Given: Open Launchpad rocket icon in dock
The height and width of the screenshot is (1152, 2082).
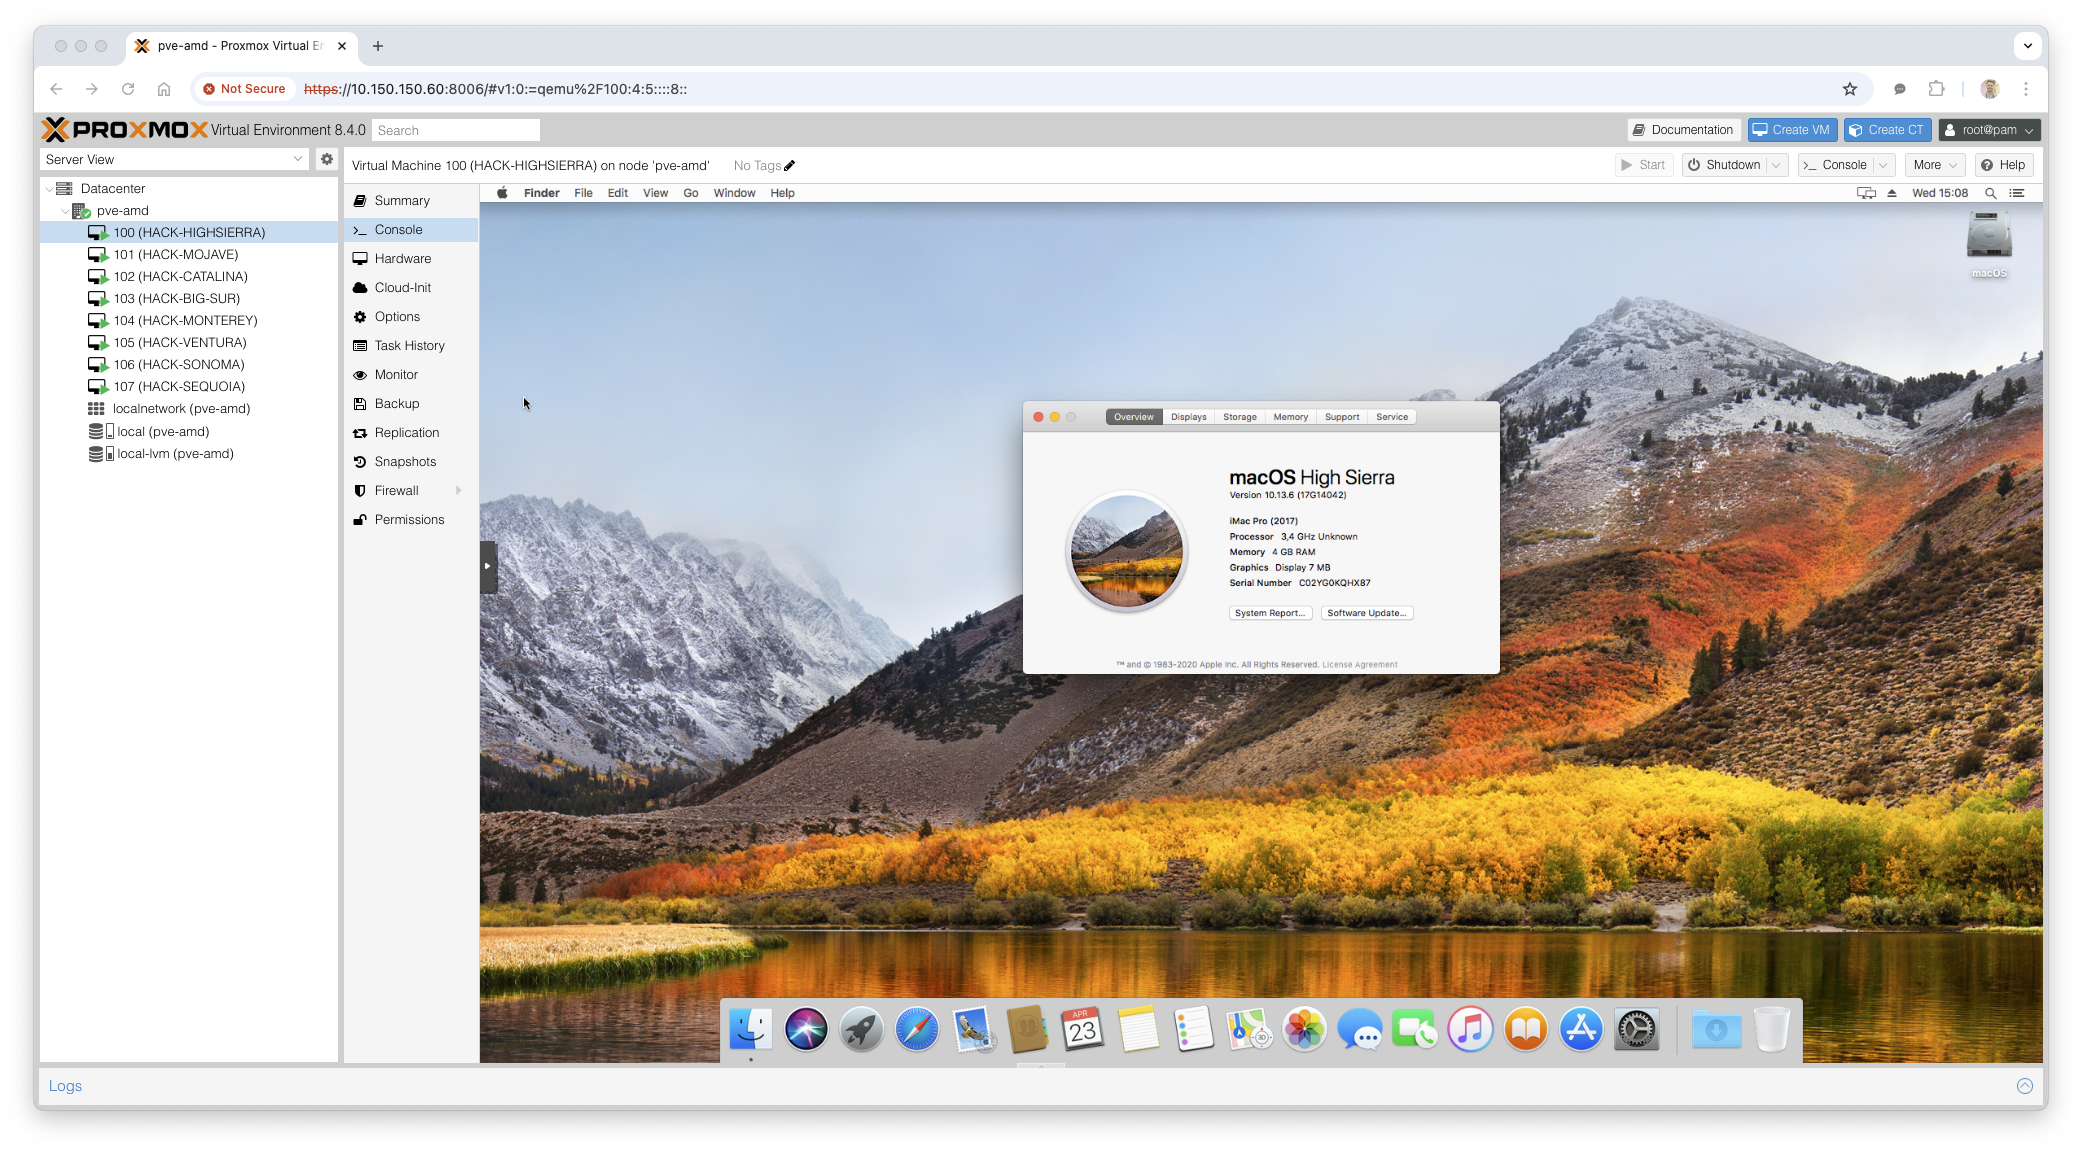Looking at the screenshot, I should (x=860, y=1029).
